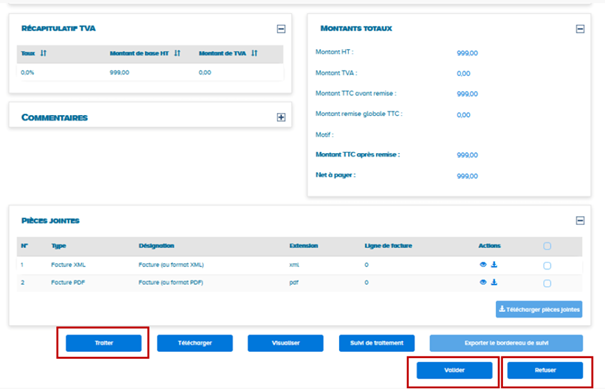Sort the Taux column
This screenshot has width=605, height=389.
pyautogui.click(x=43, y=53)
